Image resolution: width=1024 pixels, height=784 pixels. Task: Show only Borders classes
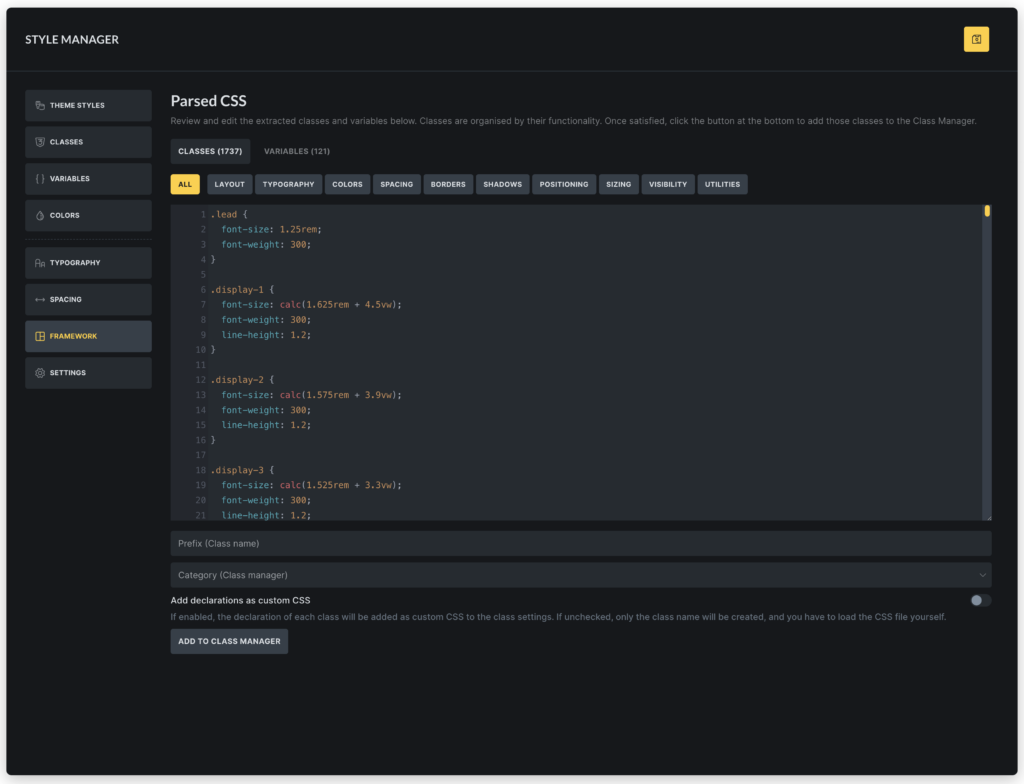447,184
